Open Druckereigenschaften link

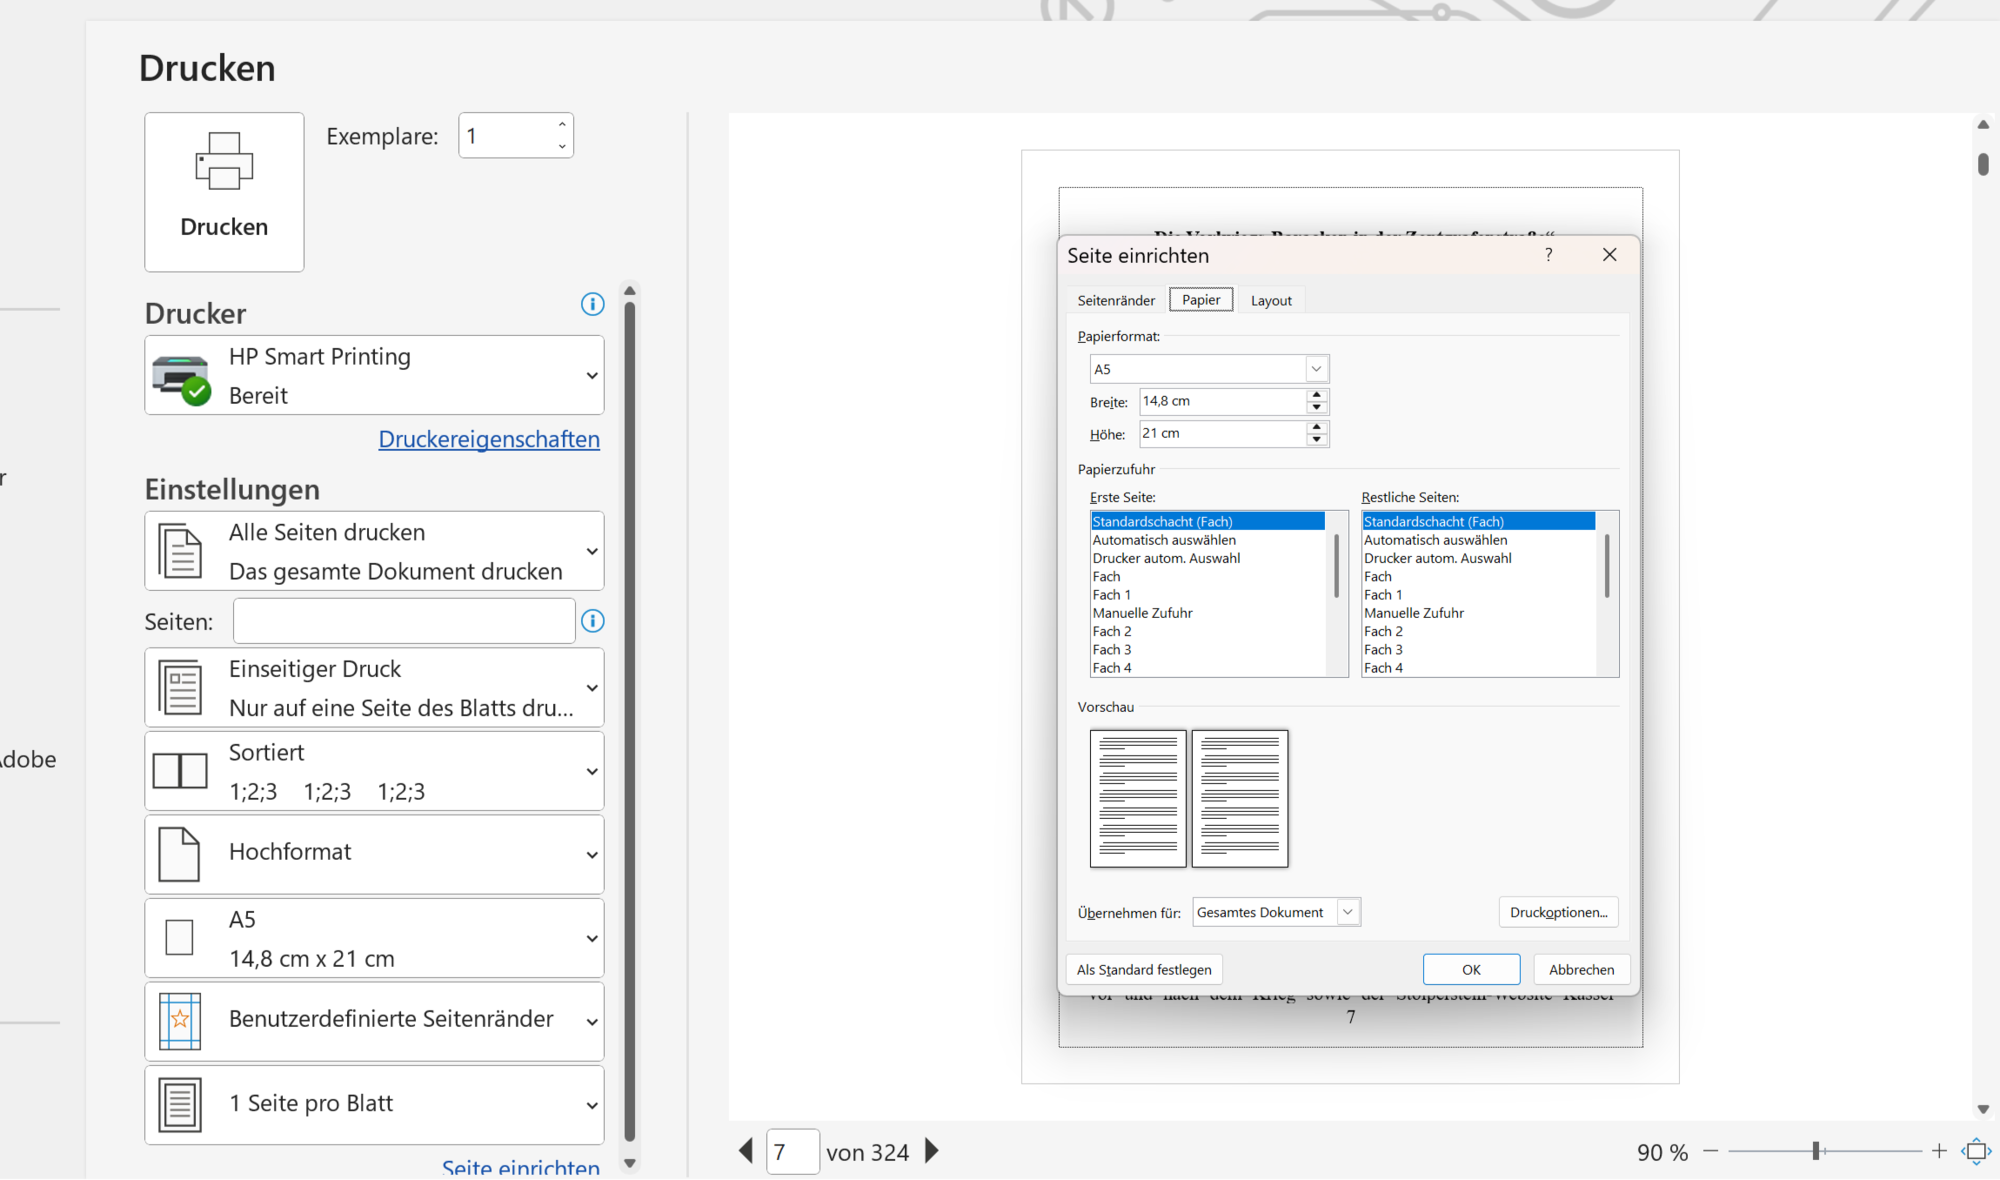click(489, 439)
